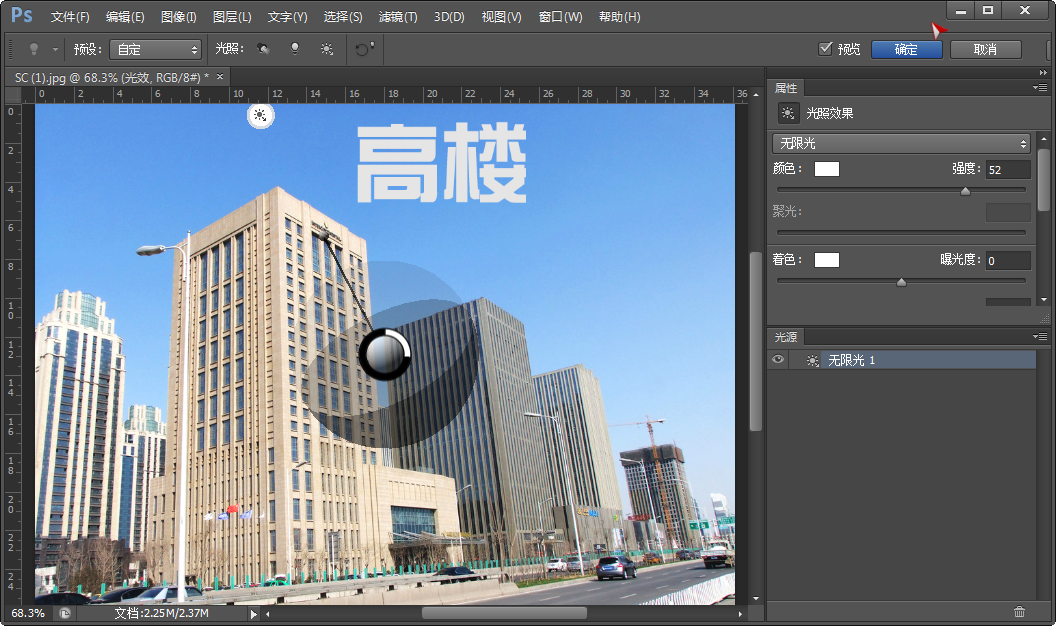Open the Properties panel options menu

pyautogui.click(x=1040, y=88)
